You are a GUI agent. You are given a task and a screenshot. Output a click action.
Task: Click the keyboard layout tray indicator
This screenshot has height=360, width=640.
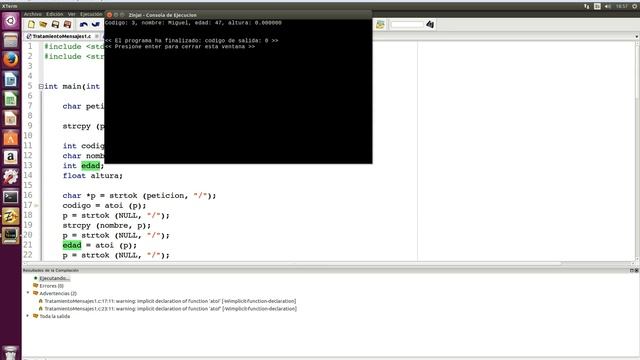coord(597,6)
